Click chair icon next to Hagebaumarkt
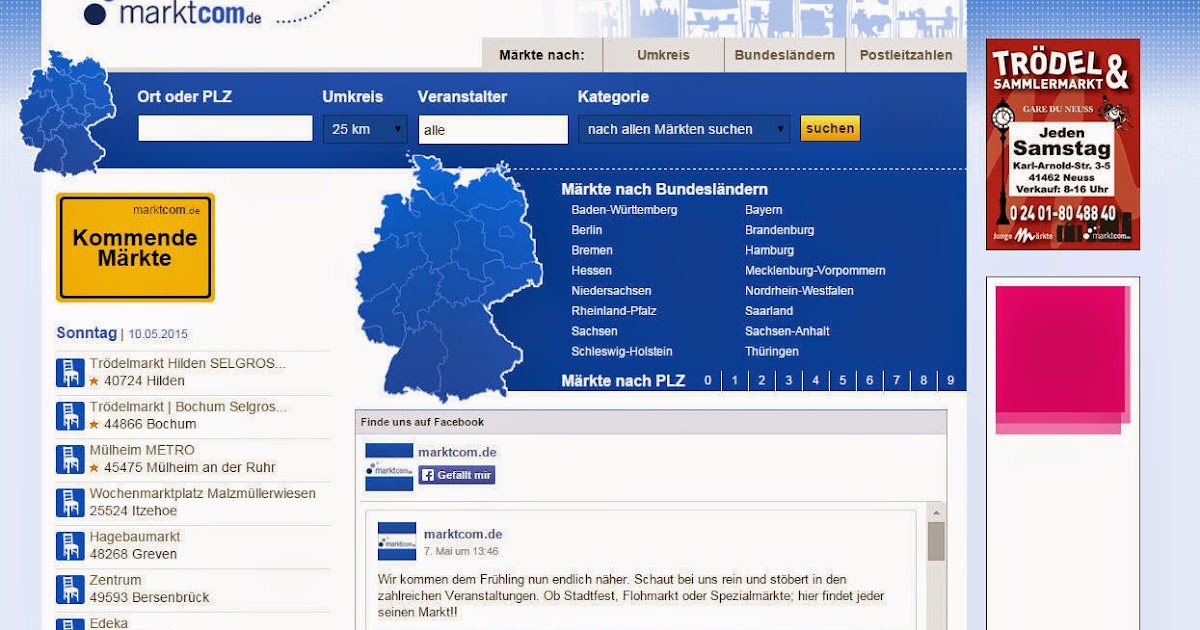Screen dimensions: 1200x630 pos(70,546)
